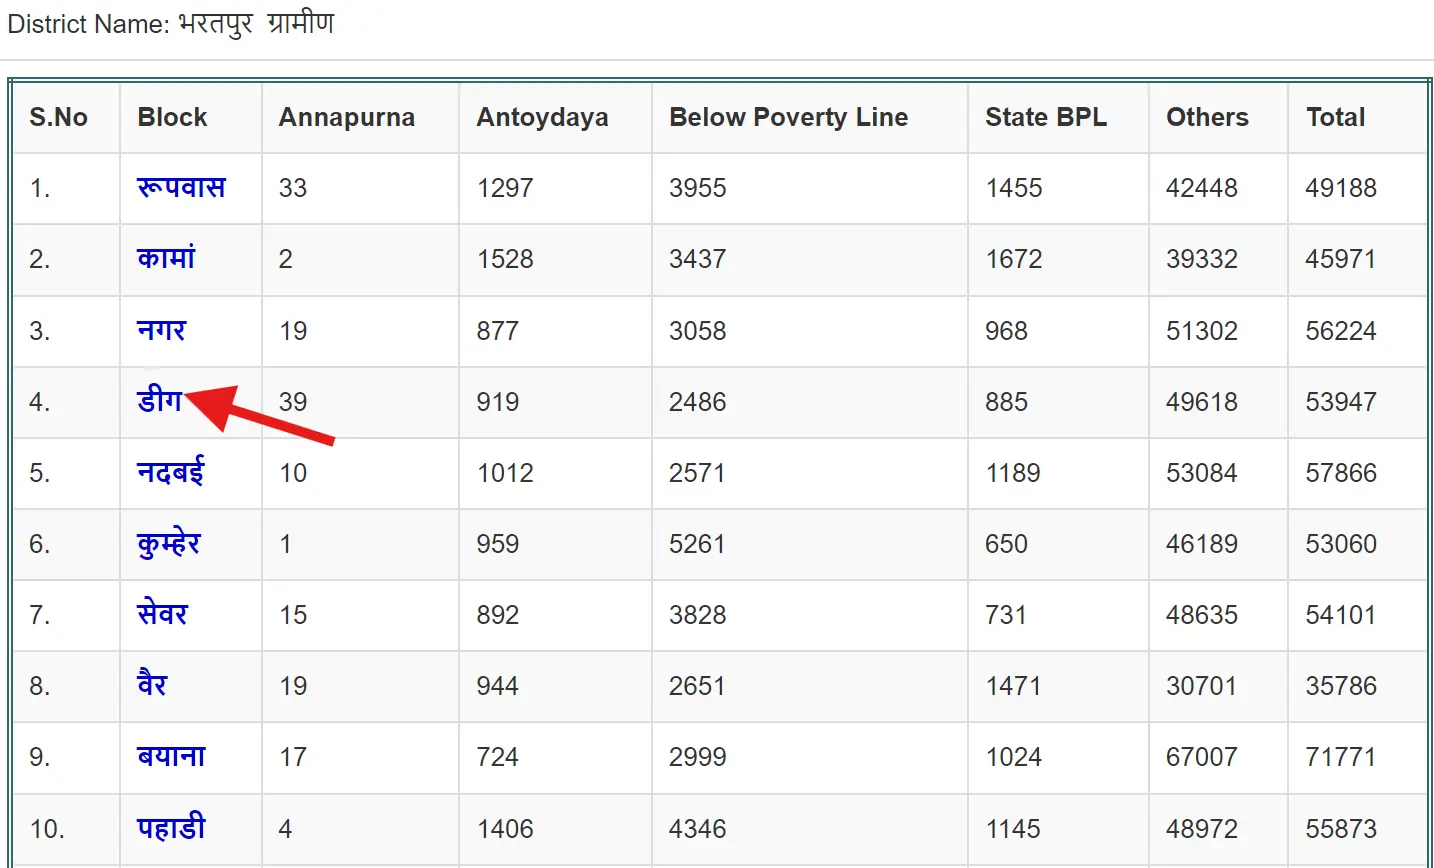Open the रूपवास block link

(181, 187)
